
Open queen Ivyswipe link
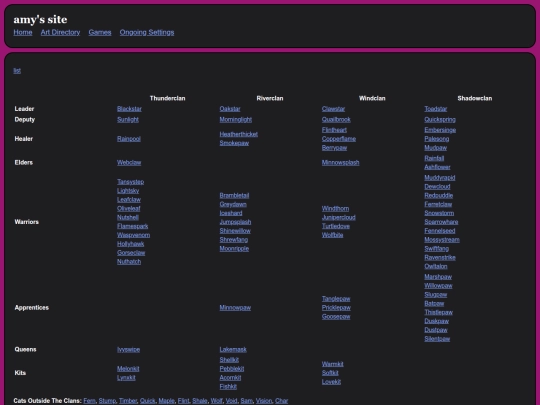pyautogui.click(x=128, y=350)
